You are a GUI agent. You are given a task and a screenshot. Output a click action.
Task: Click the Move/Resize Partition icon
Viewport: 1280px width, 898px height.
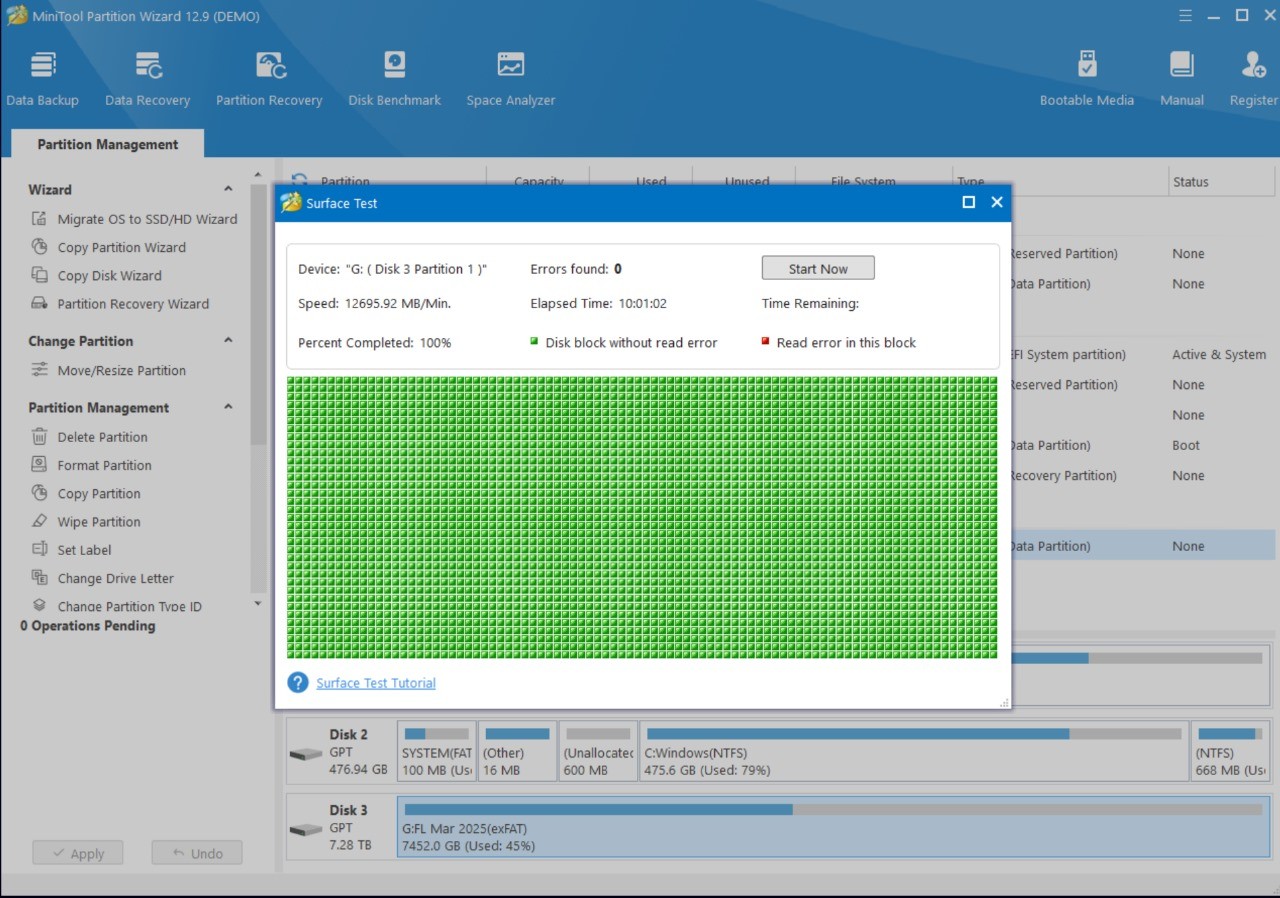pyautogui.click(x=39, y=370)
